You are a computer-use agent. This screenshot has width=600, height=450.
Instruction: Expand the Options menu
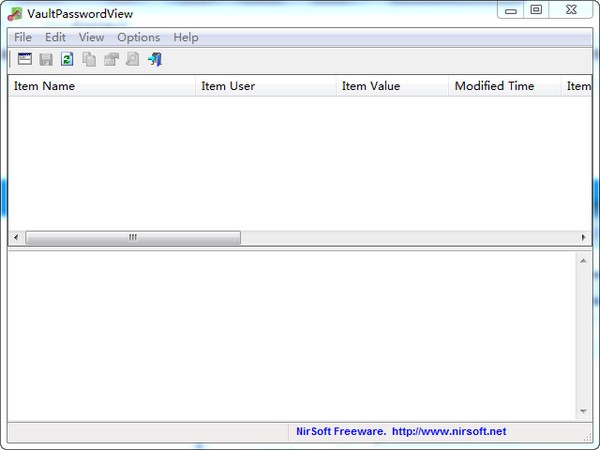click(138, 37)
